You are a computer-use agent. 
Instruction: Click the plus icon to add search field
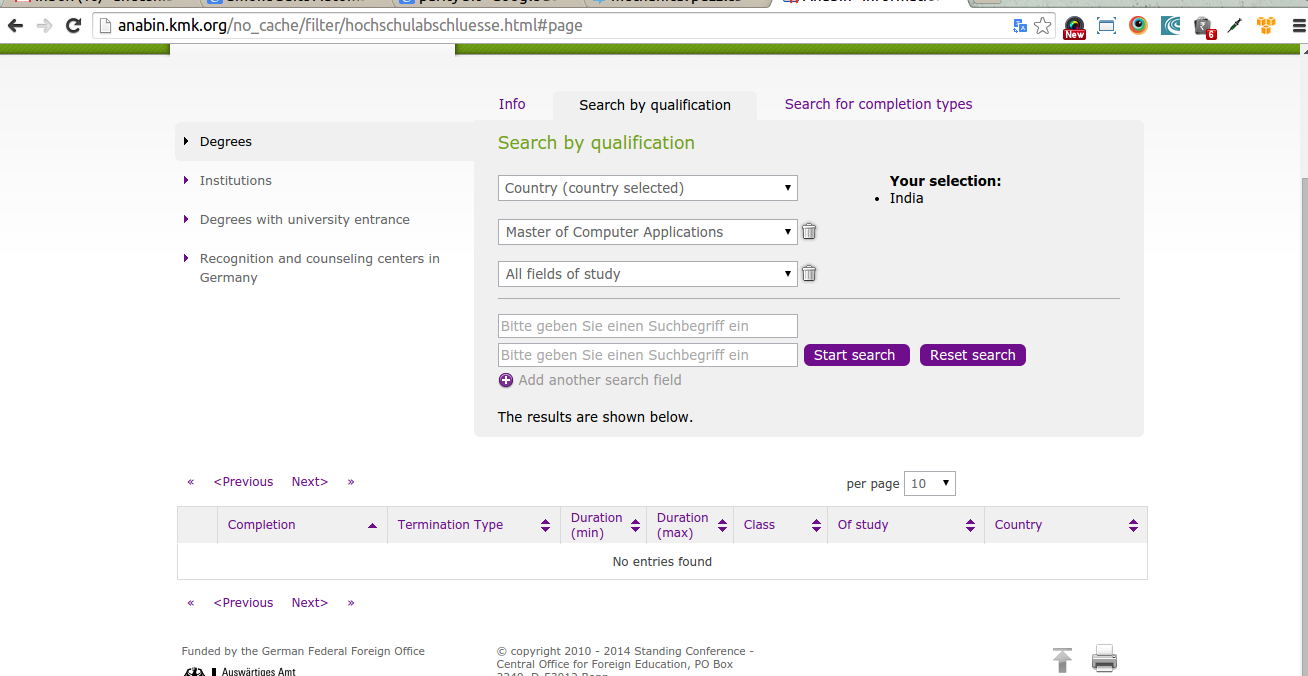click(x=506, y=380)
